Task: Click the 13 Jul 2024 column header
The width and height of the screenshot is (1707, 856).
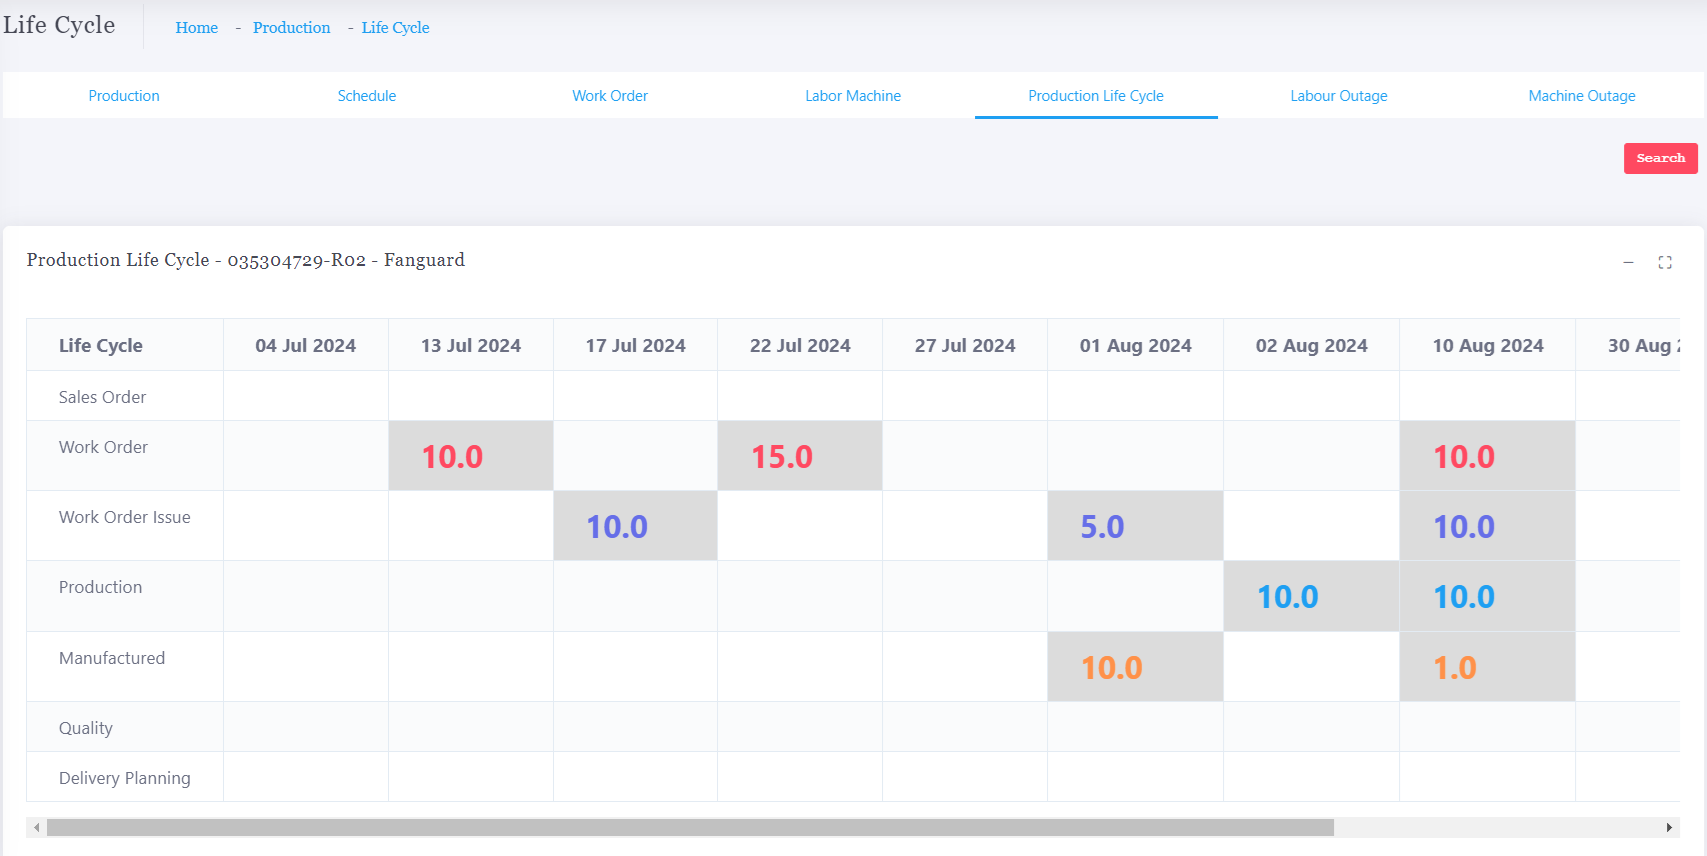Action: point(471,345)
